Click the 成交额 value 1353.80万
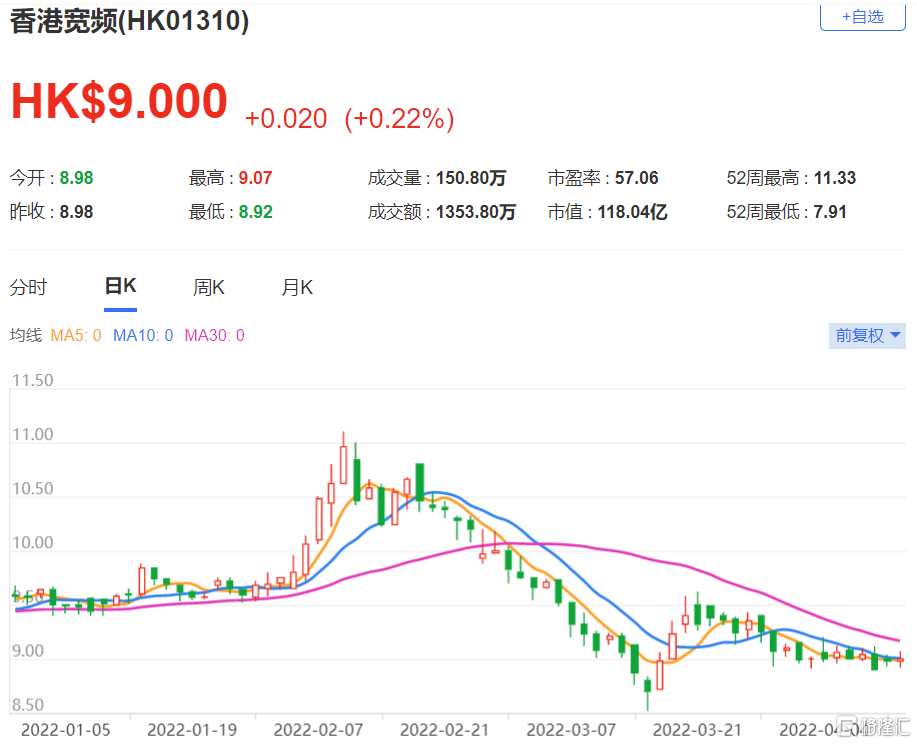This screenshot has height=744, width=917. coord(476,212)
